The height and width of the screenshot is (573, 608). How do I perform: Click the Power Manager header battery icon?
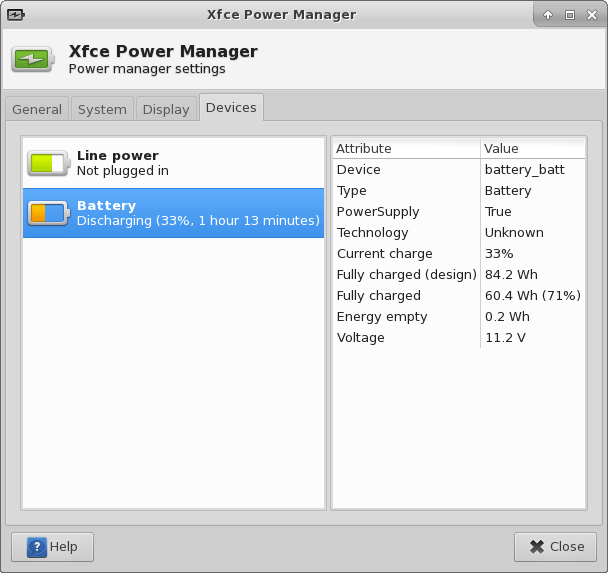[35, 60]
